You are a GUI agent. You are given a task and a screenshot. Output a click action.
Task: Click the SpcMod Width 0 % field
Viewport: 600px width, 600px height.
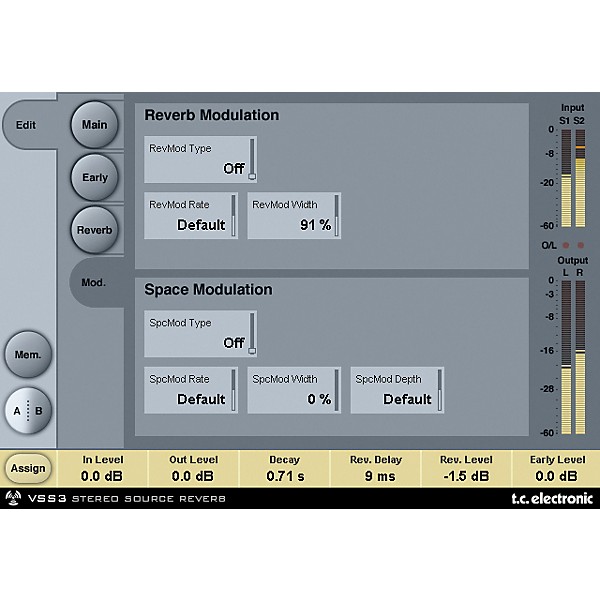pos(294,390)
